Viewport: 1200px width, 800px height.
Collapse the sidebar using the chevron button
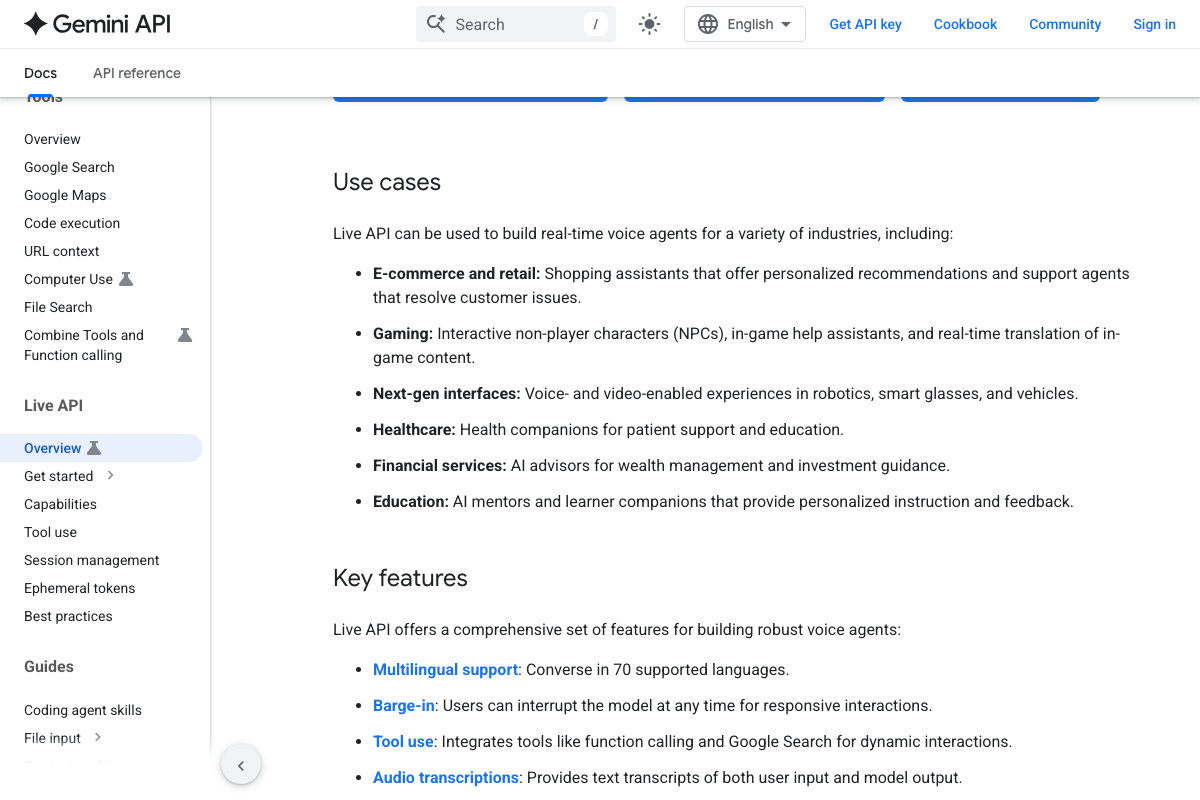[241, 764]
